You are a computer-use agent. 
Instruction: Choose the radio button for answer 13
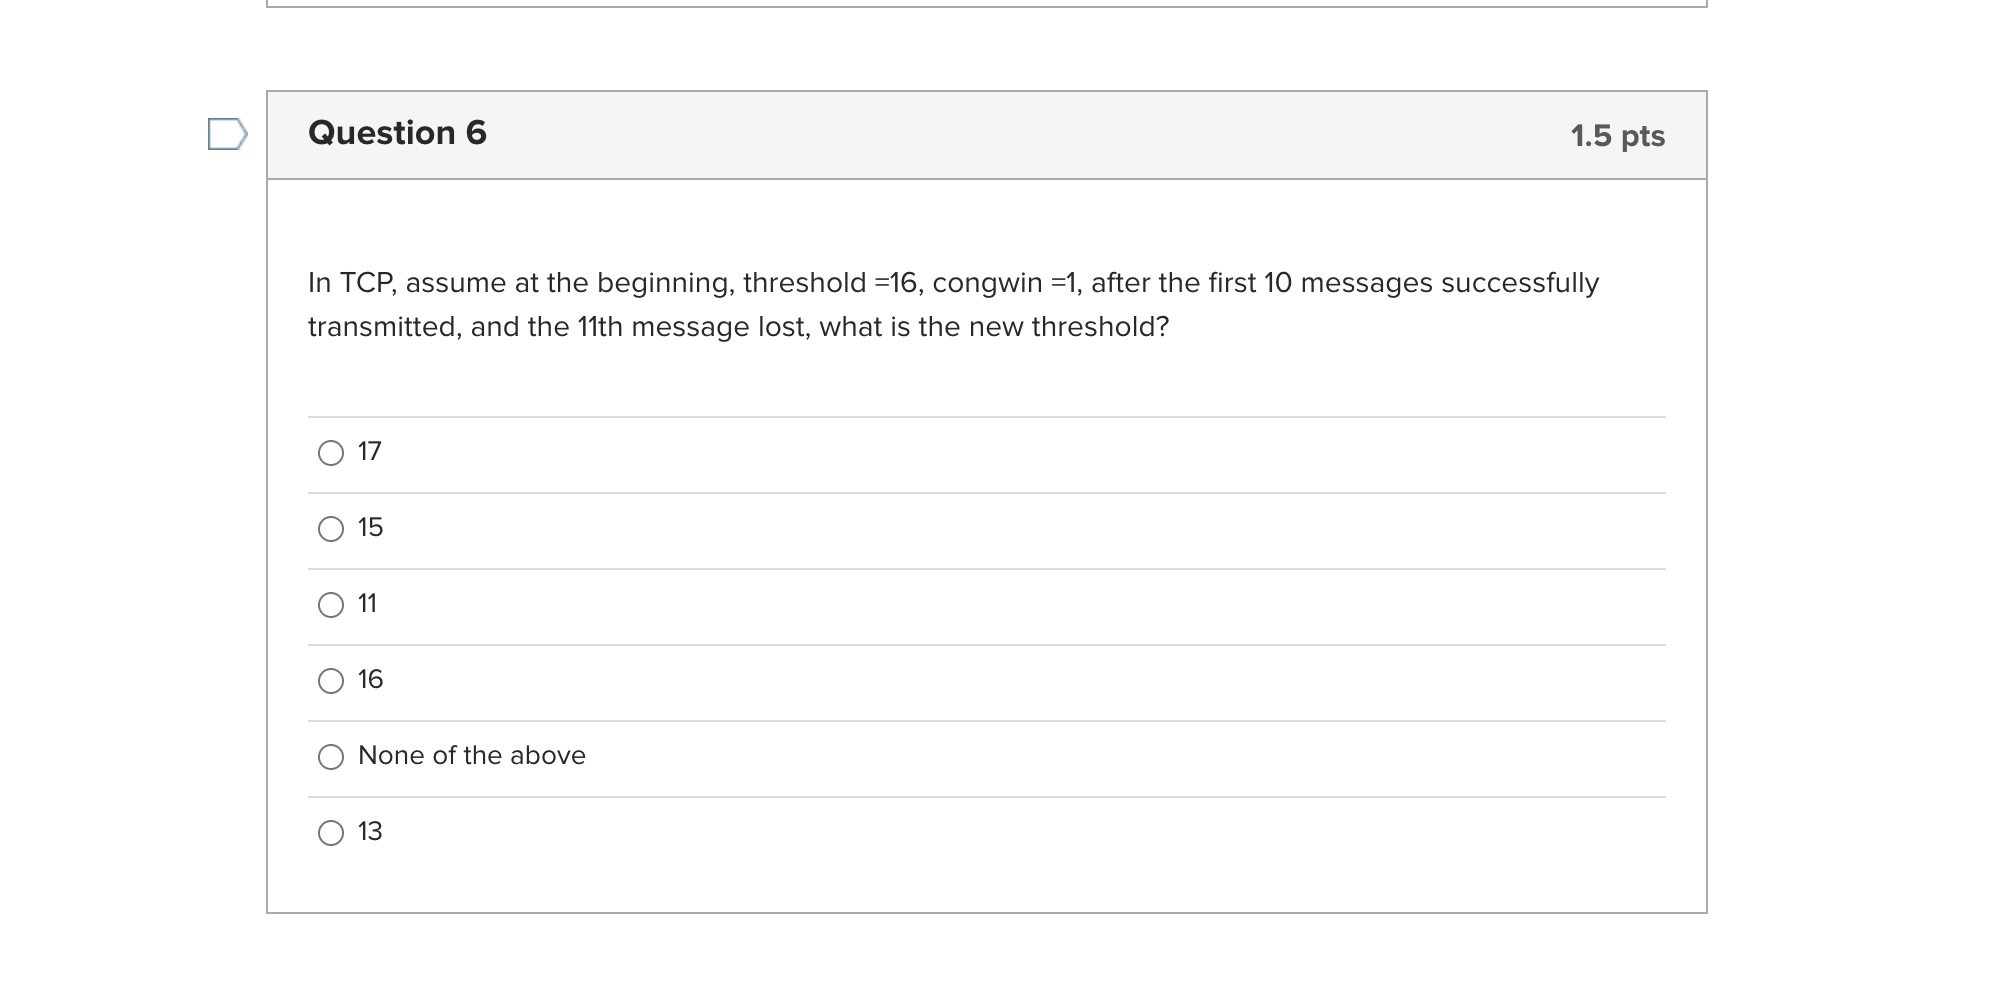tap(331, 833)
